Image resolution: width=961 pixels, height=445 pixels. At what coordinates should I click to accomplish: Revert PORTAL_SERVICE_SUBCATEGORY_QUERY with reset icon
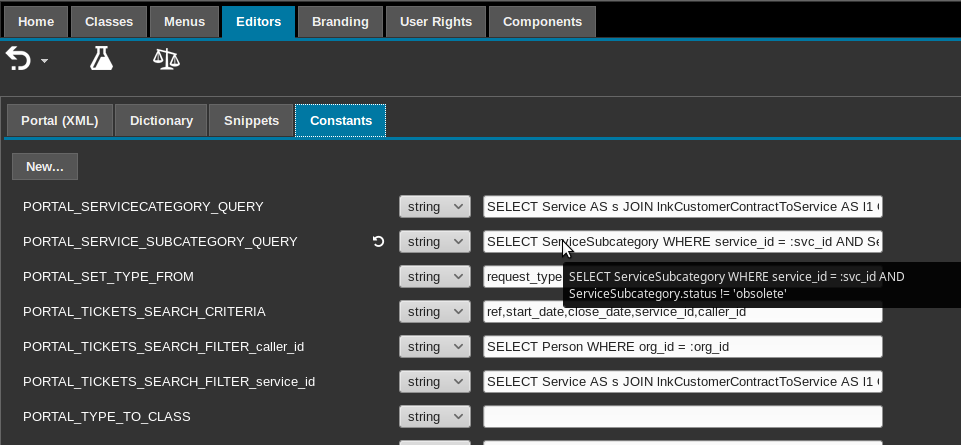point(378,242)
